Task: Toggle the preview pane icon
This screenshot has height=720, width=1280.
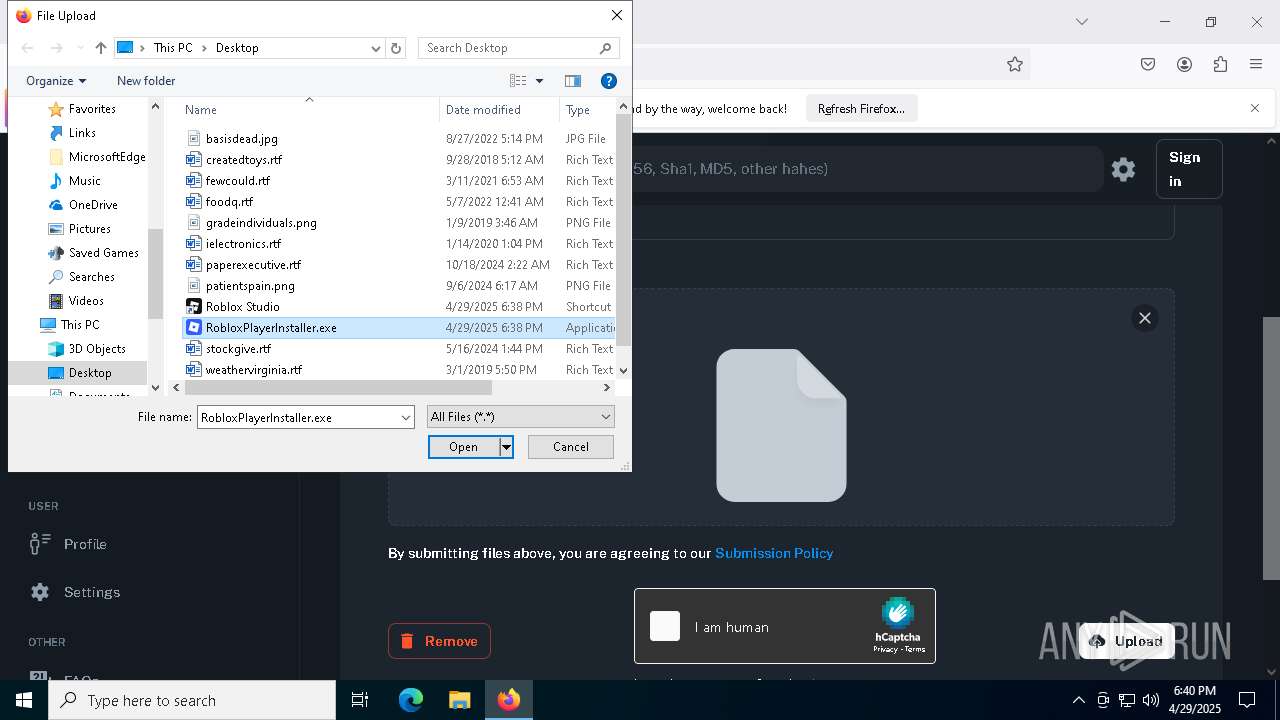Action: 573,81
